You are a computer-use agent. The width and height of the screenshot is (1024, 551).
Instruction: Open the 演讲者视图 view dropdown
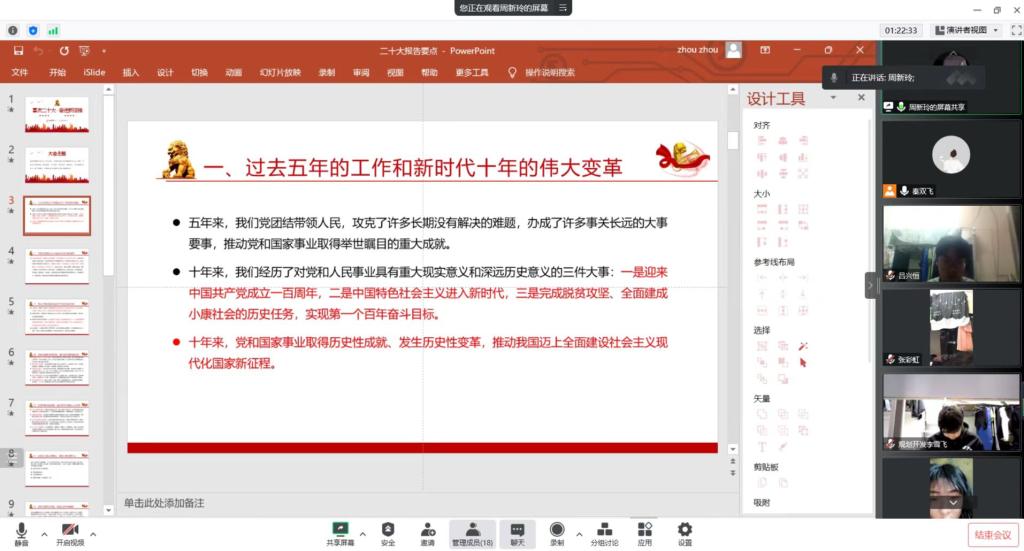[x=968, y=31]
